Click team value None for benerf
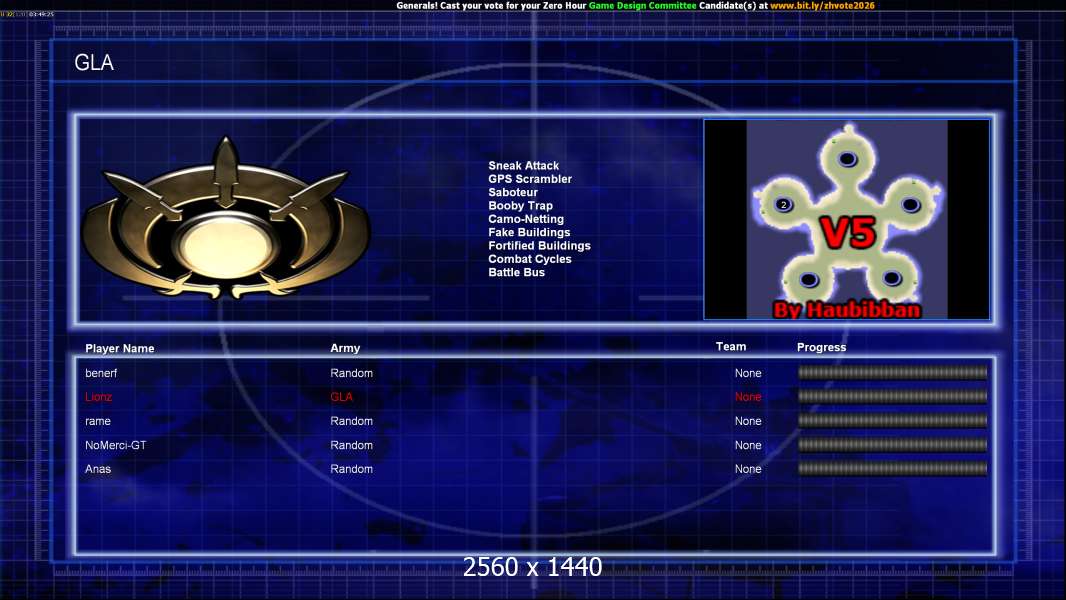The width and height of the screenshot is (1066, 600). point(748,373)
